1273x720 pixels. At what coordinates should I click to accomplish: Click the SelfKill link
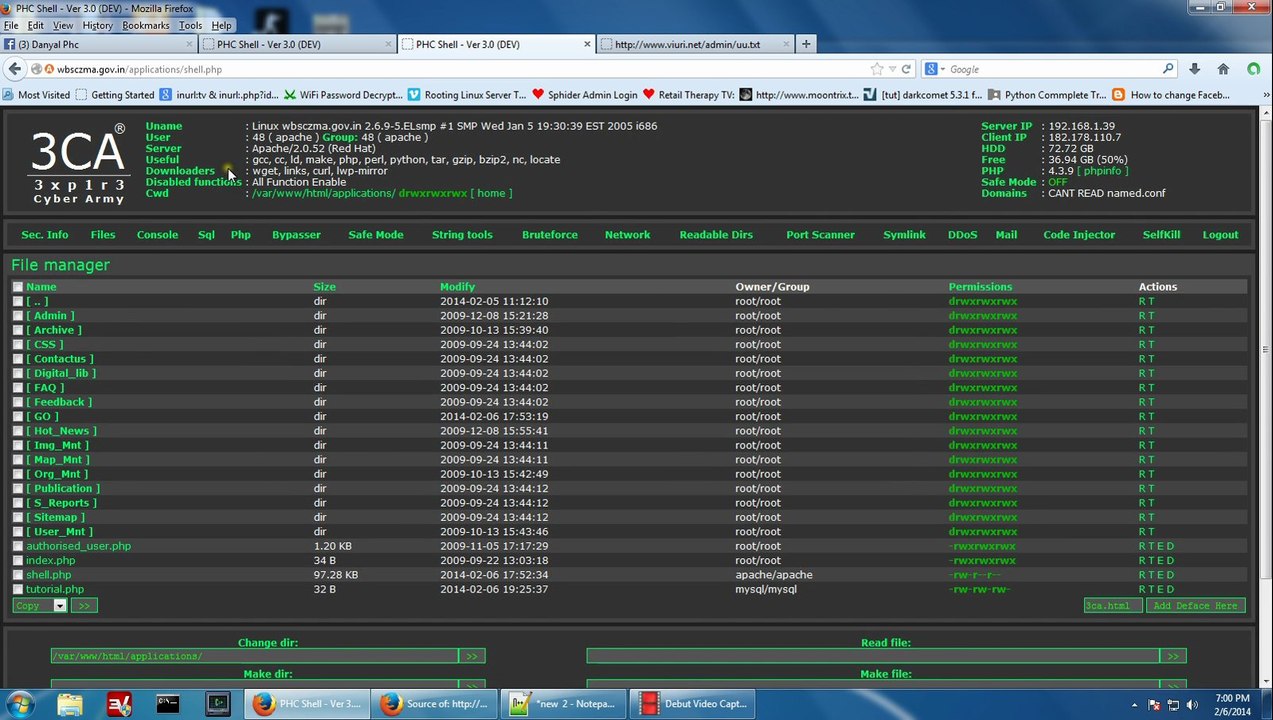pyautogui.click(x=1161, y=235)
